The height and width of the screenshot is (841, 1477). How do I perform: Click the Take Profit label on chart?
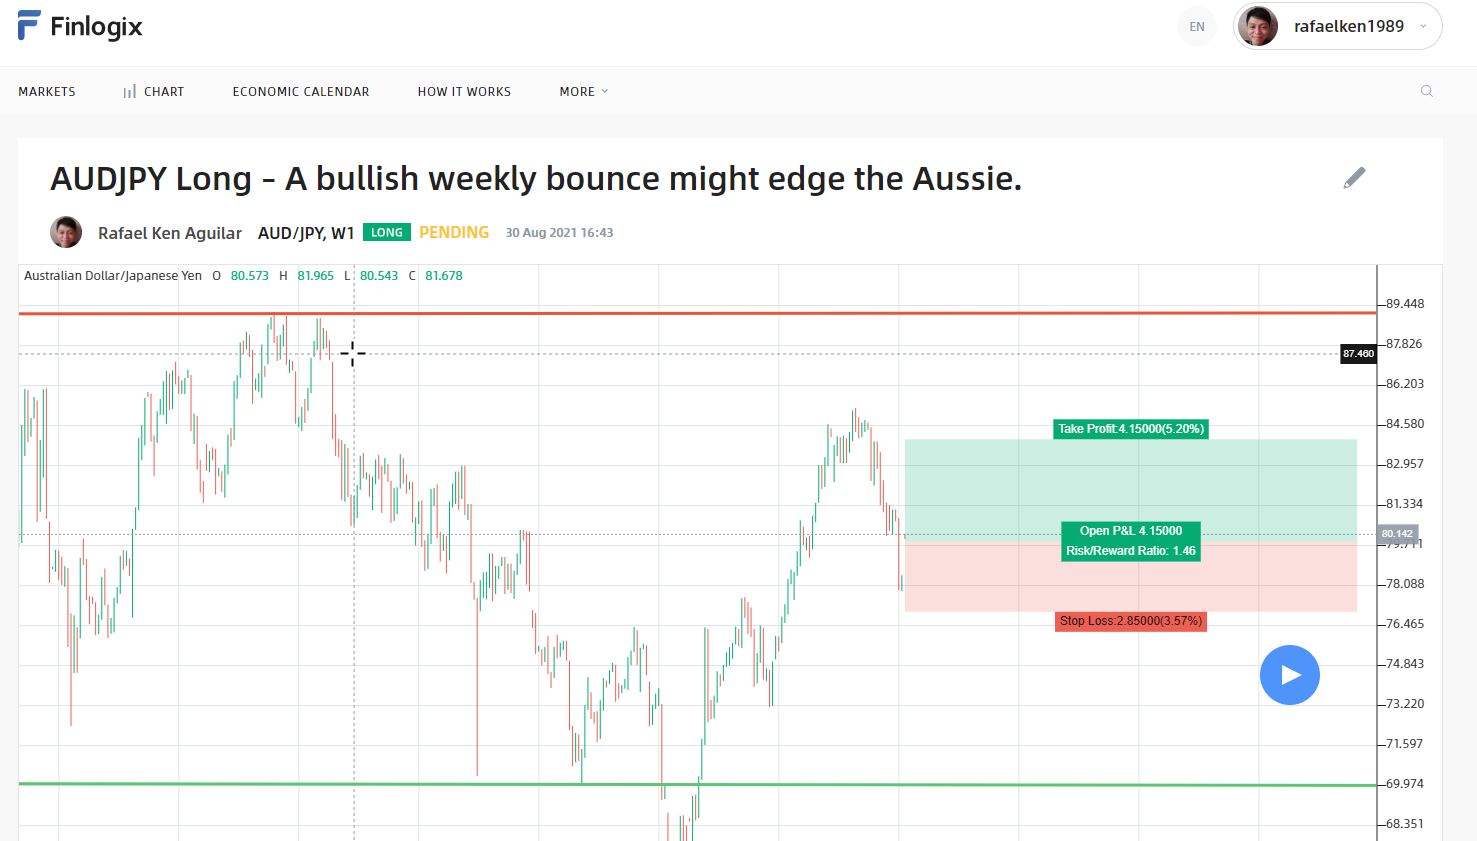click(1131, 429)
